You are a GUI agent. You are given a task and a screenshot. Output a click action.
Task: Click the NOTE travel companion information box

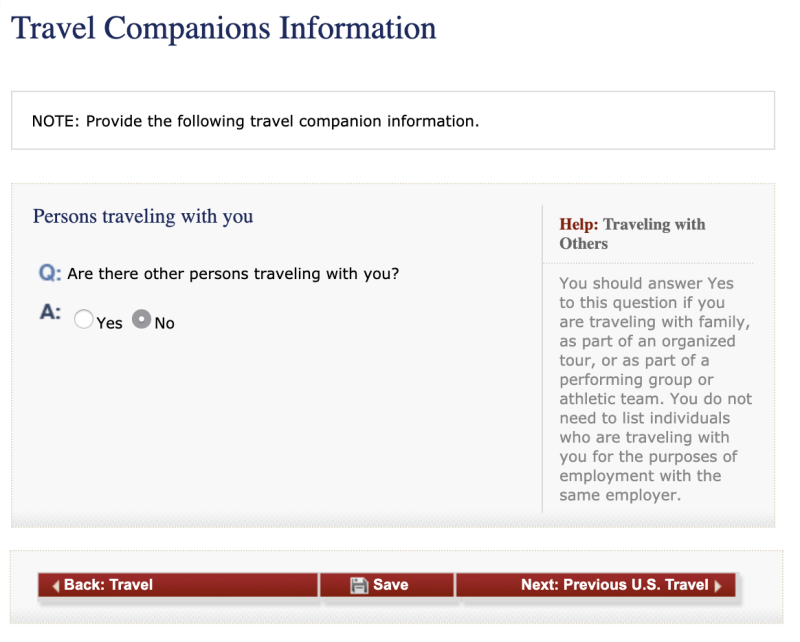pyautogui.click(x=392, y=121)
